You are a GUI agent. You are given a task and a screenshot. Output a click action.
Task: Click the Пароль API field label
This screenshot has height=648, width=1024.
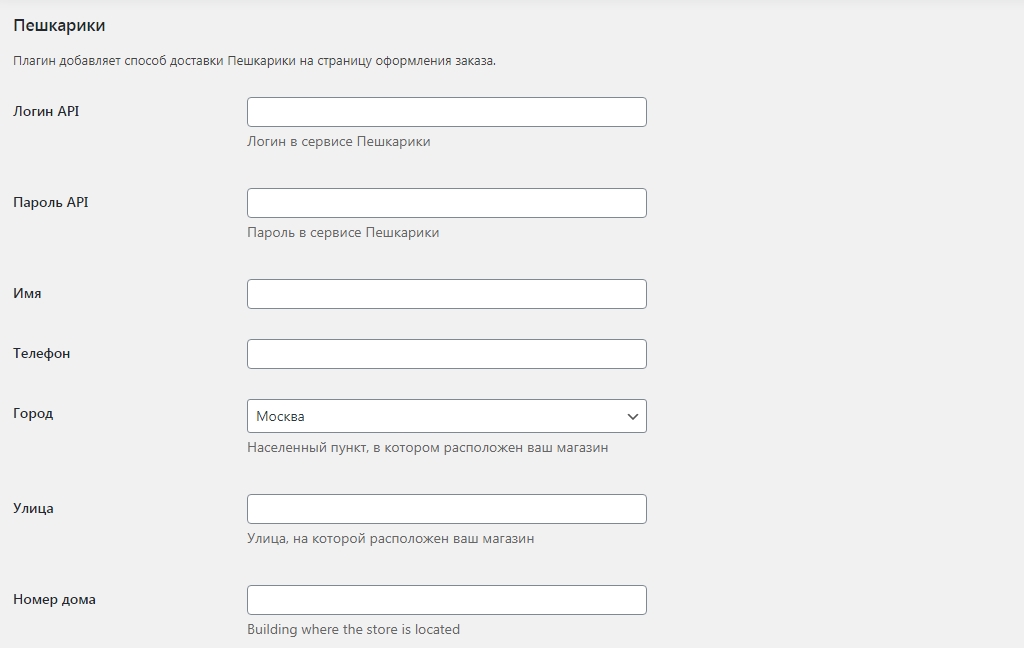tap(51, 202)
